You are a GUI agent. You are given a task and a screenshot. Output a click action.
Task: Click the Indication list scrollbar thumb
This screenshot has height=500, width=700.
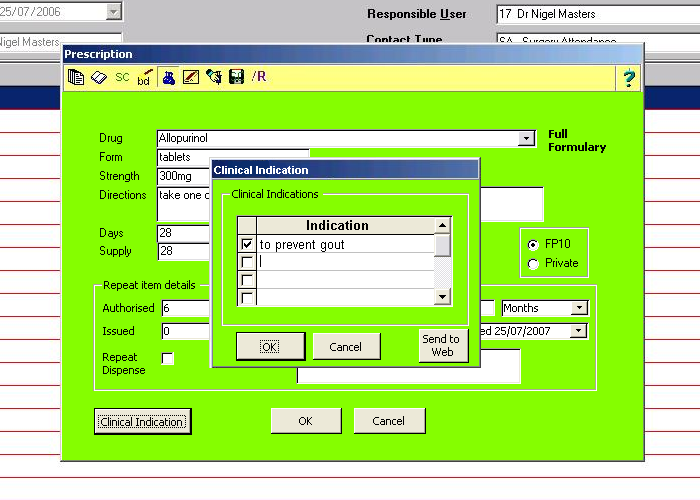pos(442,245)
